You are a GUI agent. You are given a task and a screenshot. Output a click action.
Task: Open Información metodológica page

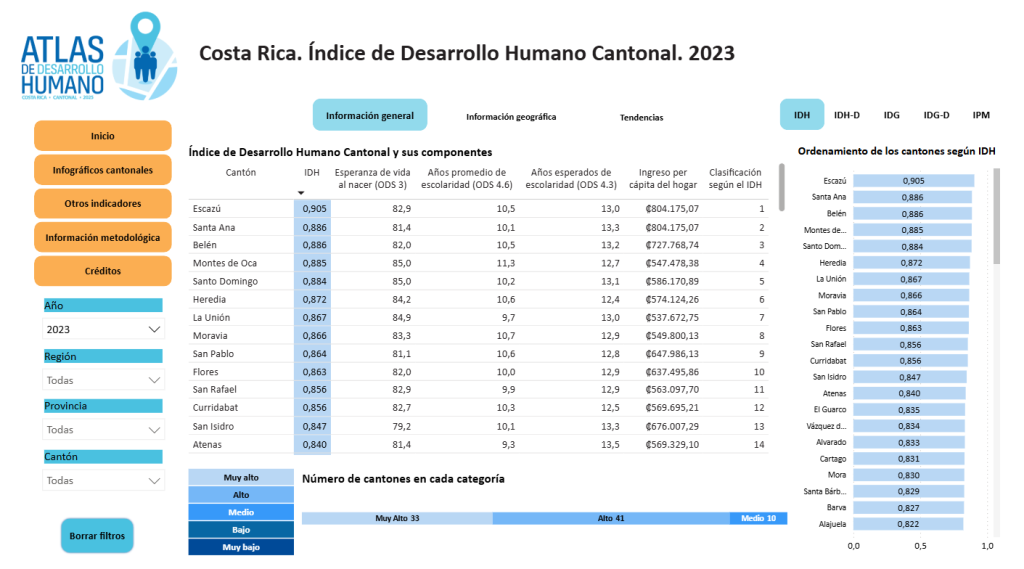coord(103,238)
